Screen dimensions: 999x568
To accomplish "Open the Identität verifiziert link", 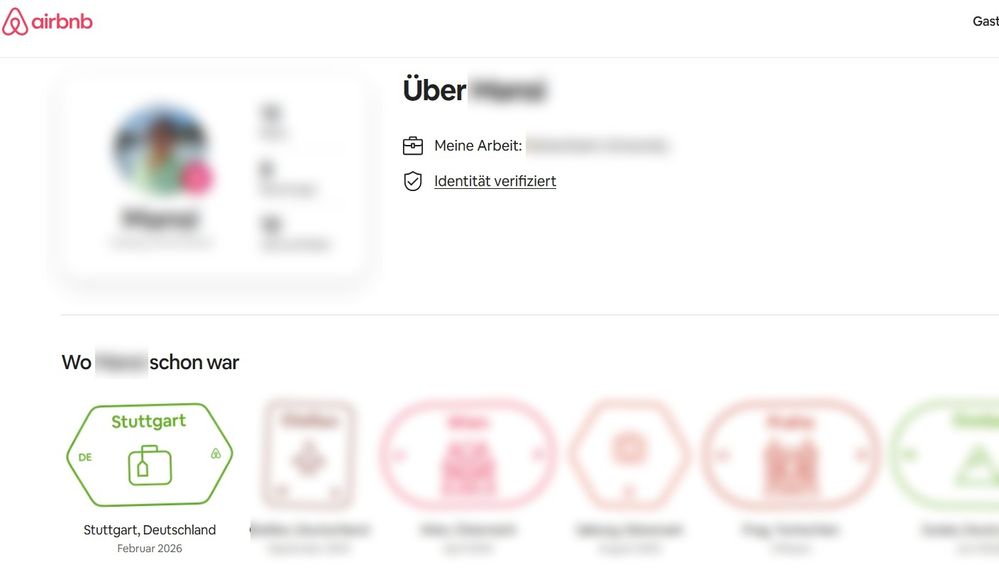I will point(495,181).
